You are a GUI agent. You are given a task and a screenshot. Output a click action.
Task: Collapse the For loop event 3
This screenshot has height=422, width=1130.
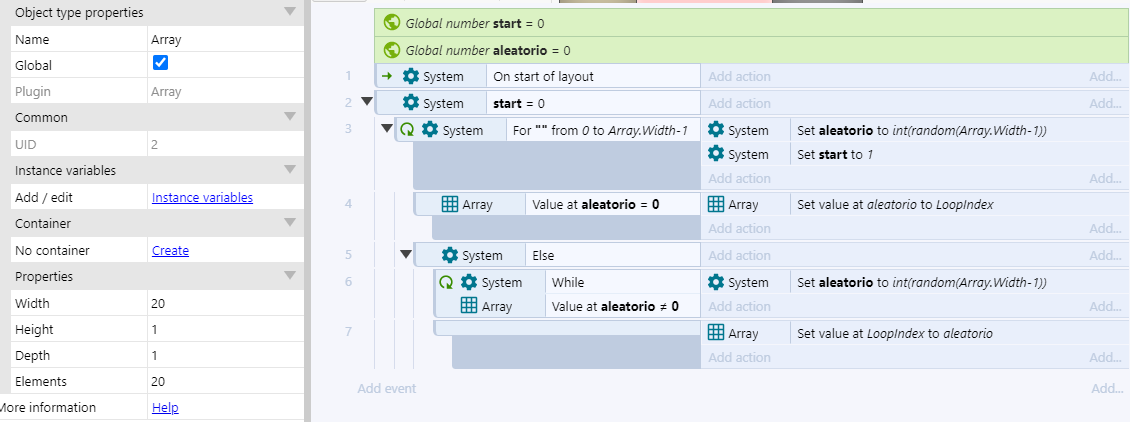tap(385, 129)
